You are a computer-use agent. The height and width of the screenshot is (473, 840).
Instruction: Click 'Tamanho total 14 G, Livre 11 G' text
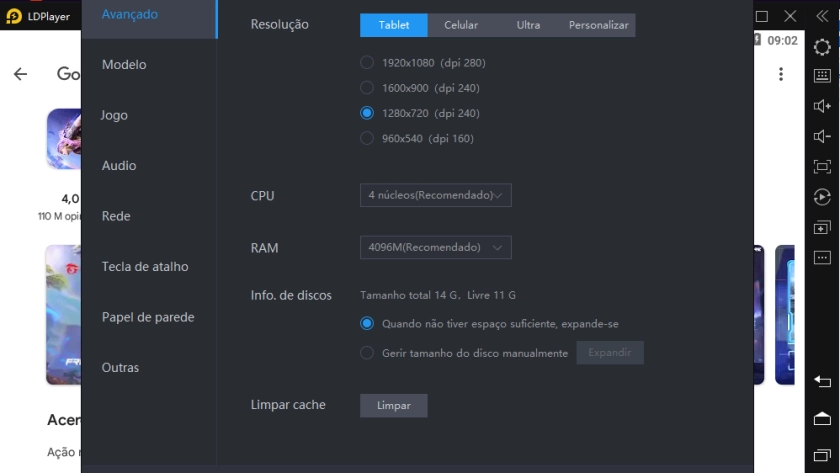(x=438, y=295)
